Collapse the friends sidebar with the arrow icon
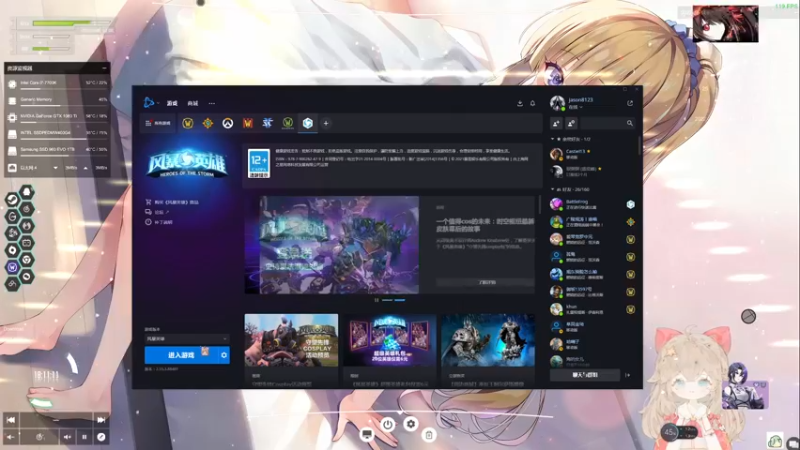Image resolution: width=800 pixels, height=450 pixels. pos(628,375)
